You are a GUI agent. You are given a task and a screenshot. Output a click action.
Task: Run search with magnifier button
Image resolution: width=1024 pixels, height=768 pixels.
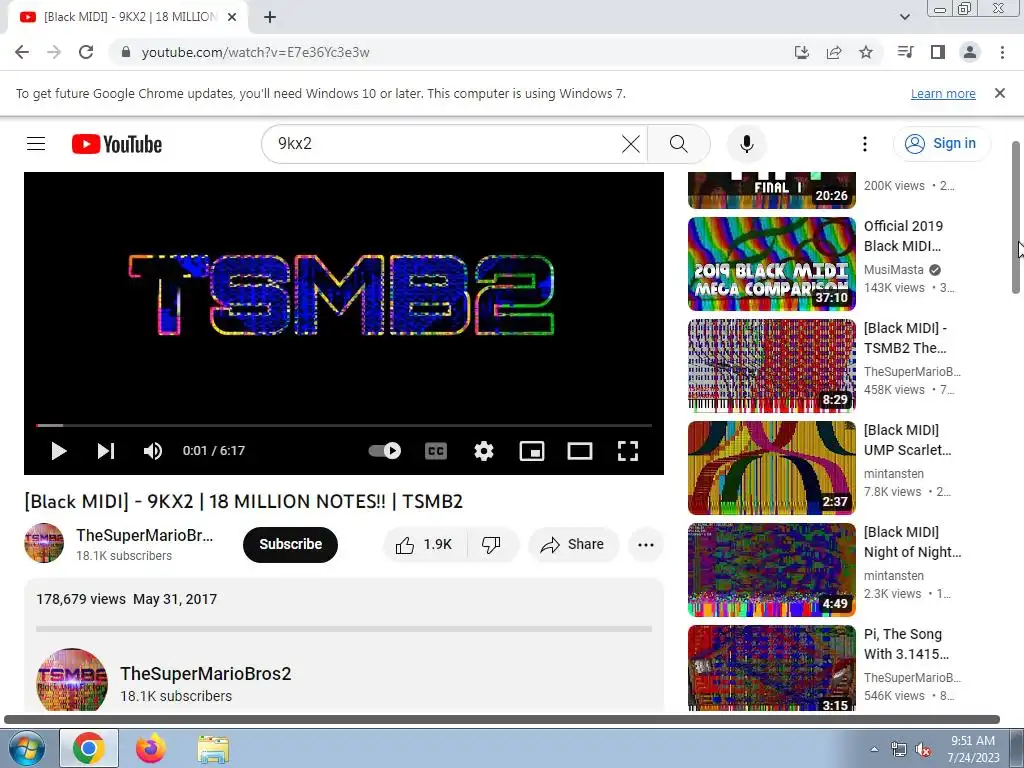tap(679, 144)
